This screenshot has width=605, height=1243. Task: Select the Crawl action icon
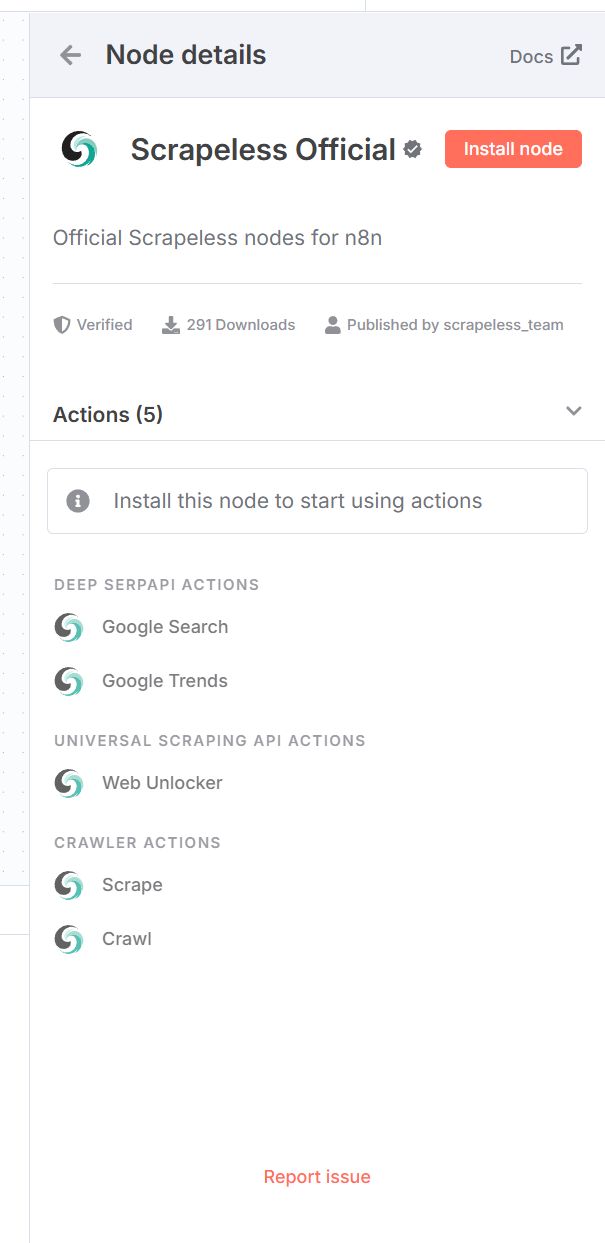click(70, 939)
